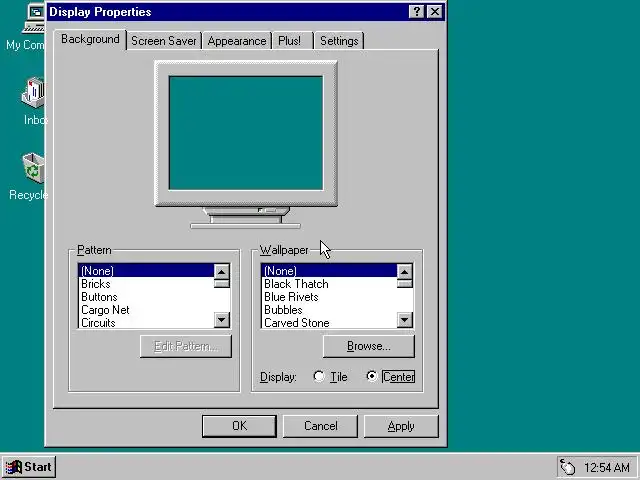Open the Start menu
This screenshot has width=640, height=480.
pos(29,467)
